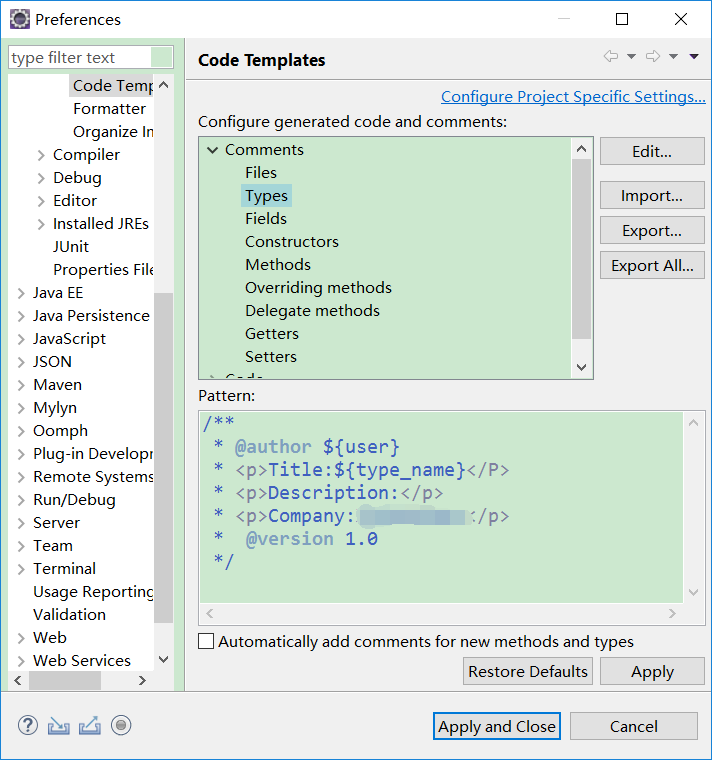
Task: Expand the Java EE preferences node
Action: 22,293
